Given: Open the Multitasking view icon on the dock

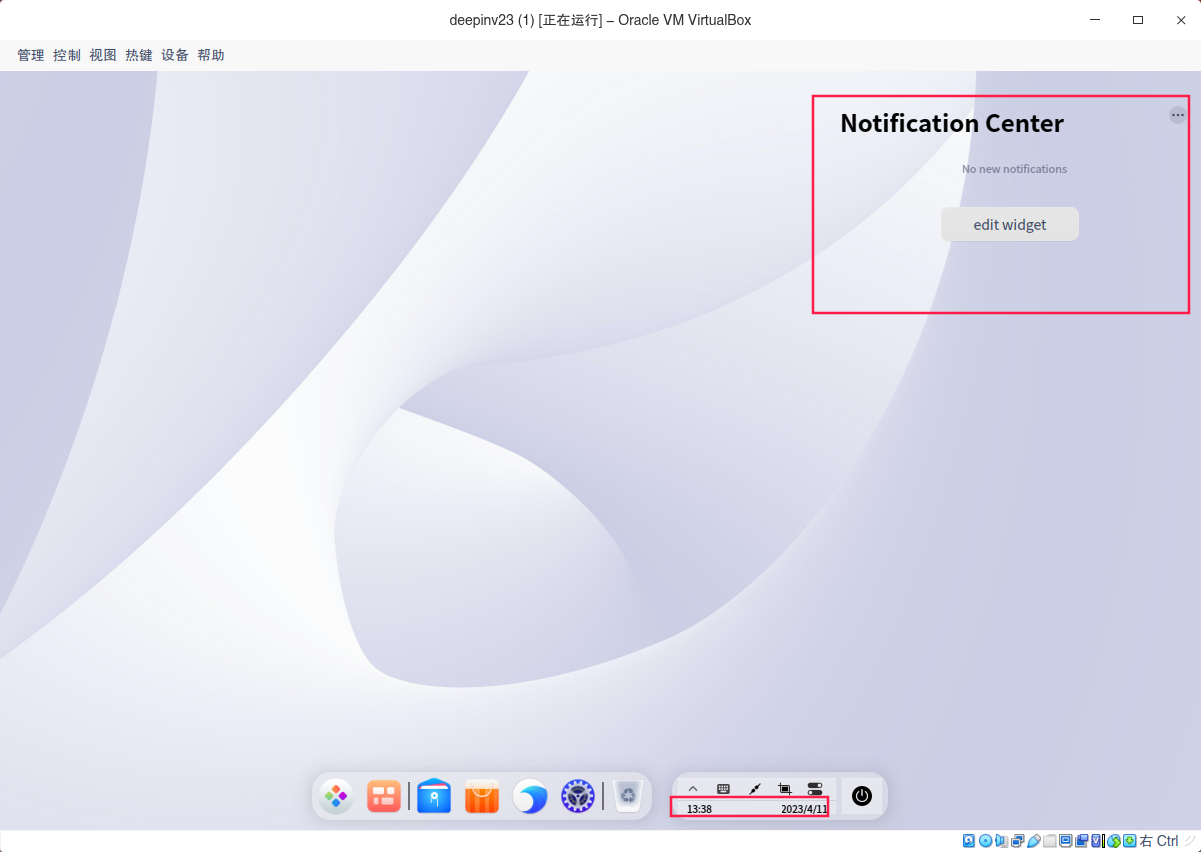Looking at the screenshot, I should pyautogui.click(x=384, y=796).
